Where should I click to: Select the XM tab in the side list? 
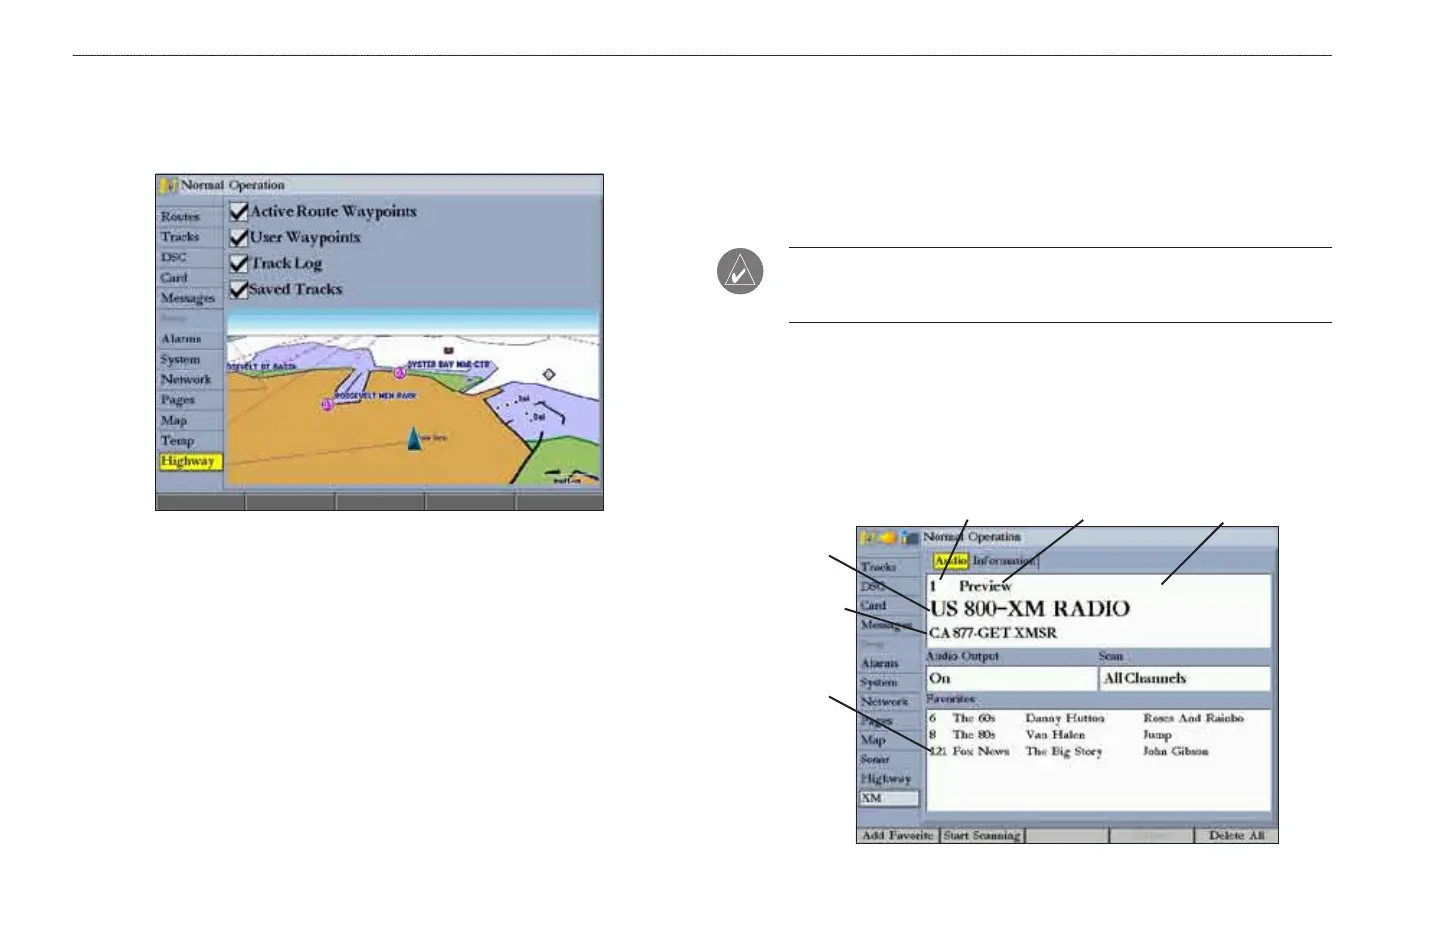(x=888, y=798)
